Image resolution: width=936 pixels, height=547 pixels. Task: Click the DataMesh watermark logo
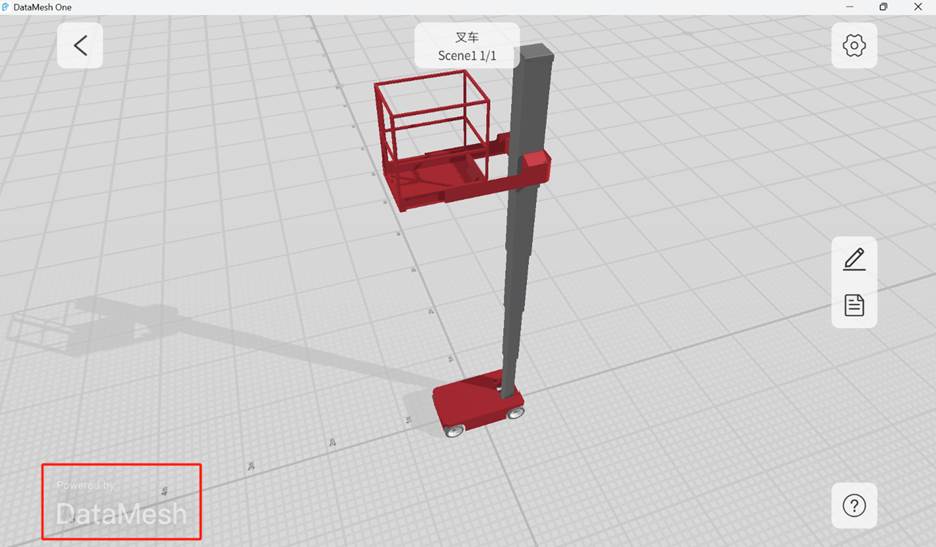pos(121,515)
